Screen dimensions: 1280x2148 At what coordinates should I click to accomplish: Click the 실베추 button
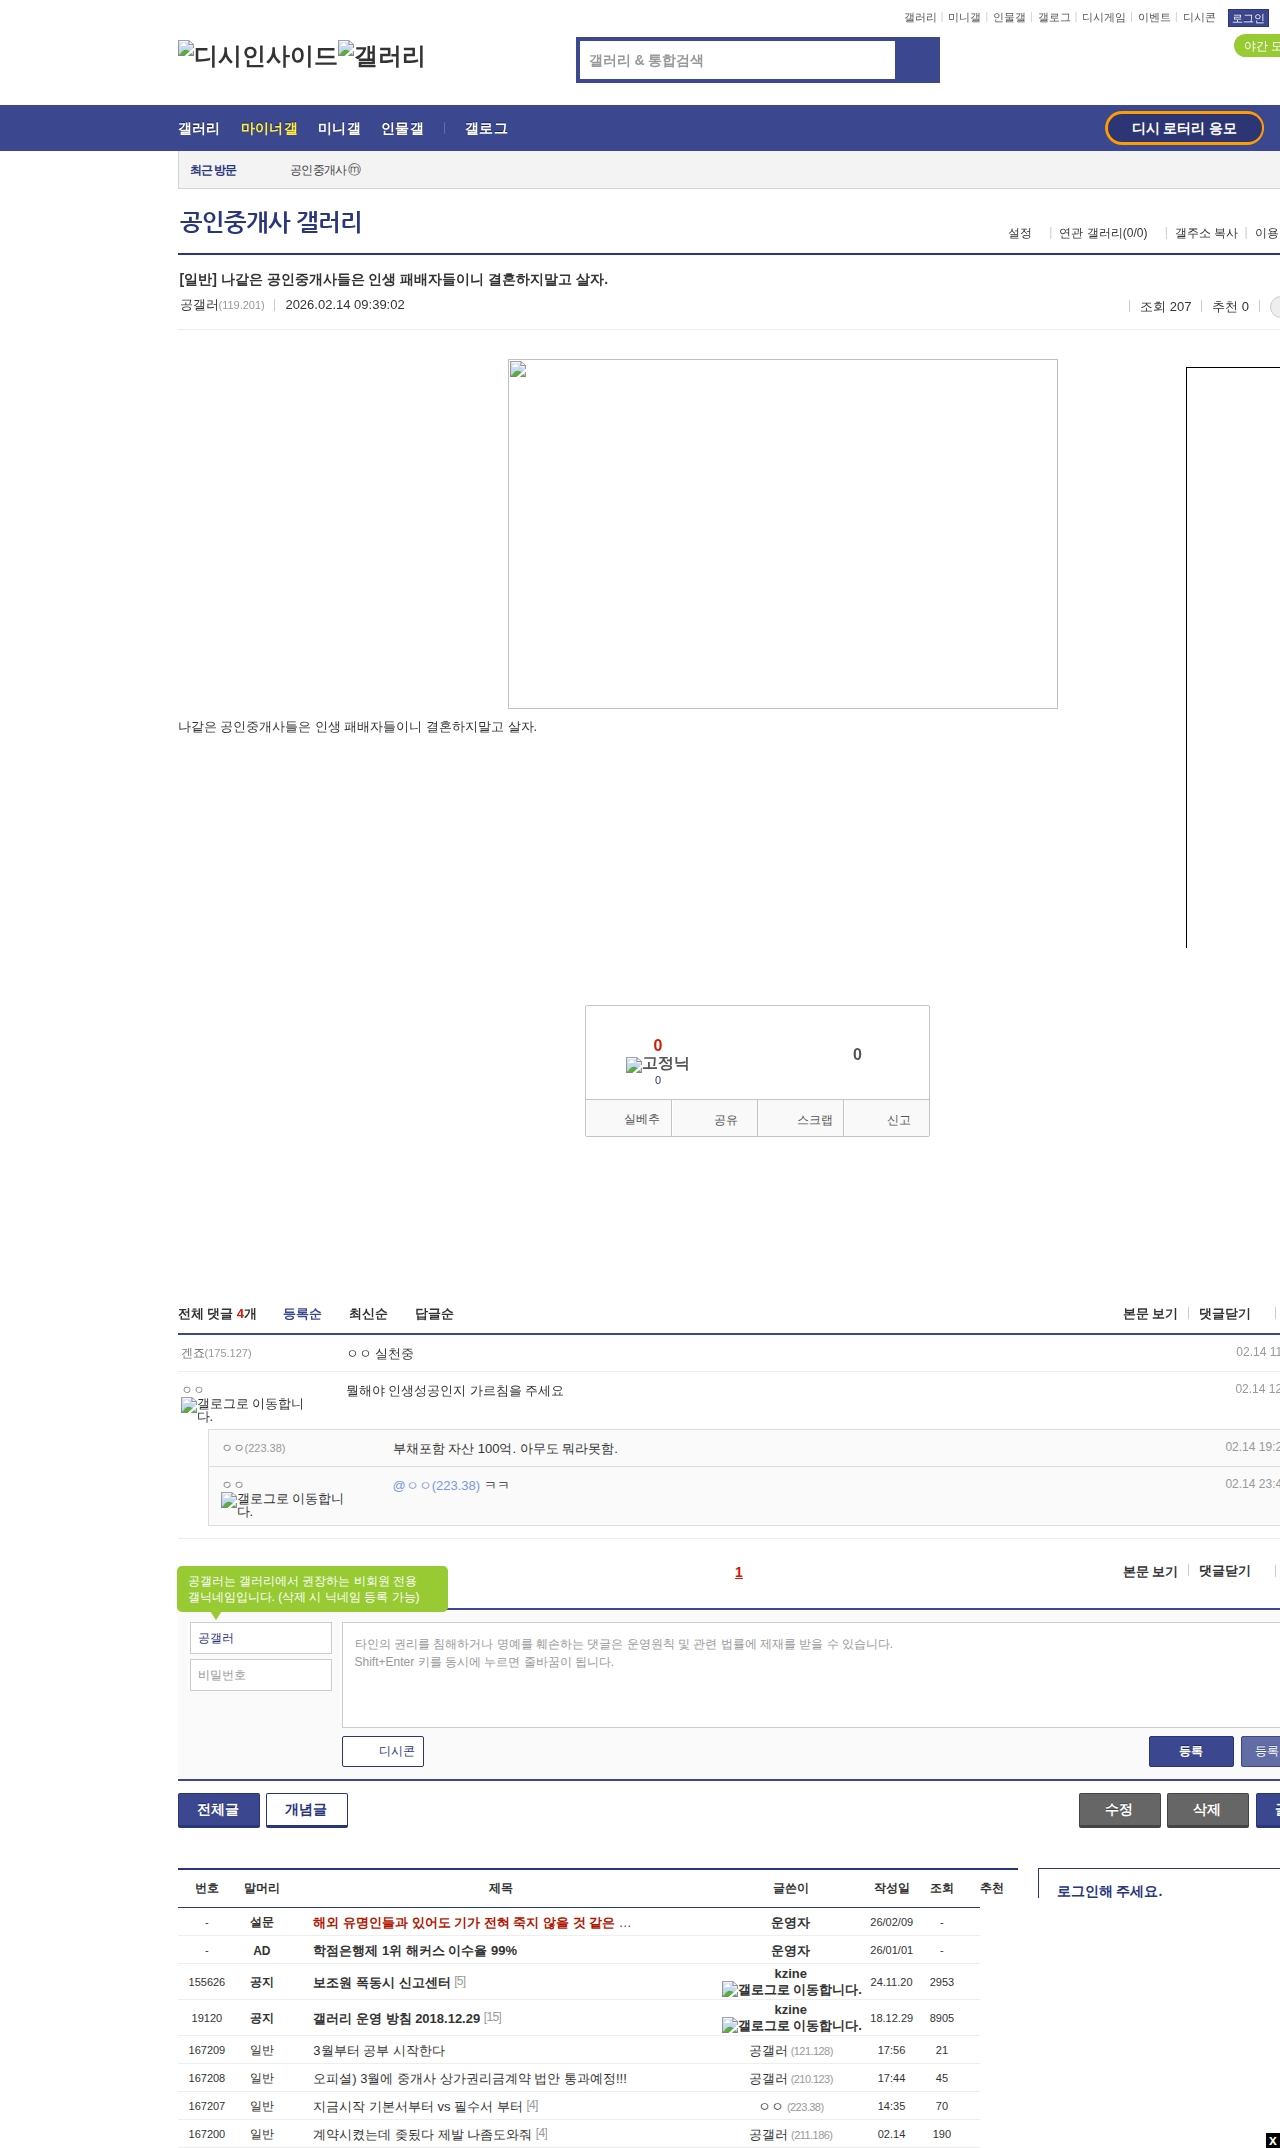[629, 1119]
